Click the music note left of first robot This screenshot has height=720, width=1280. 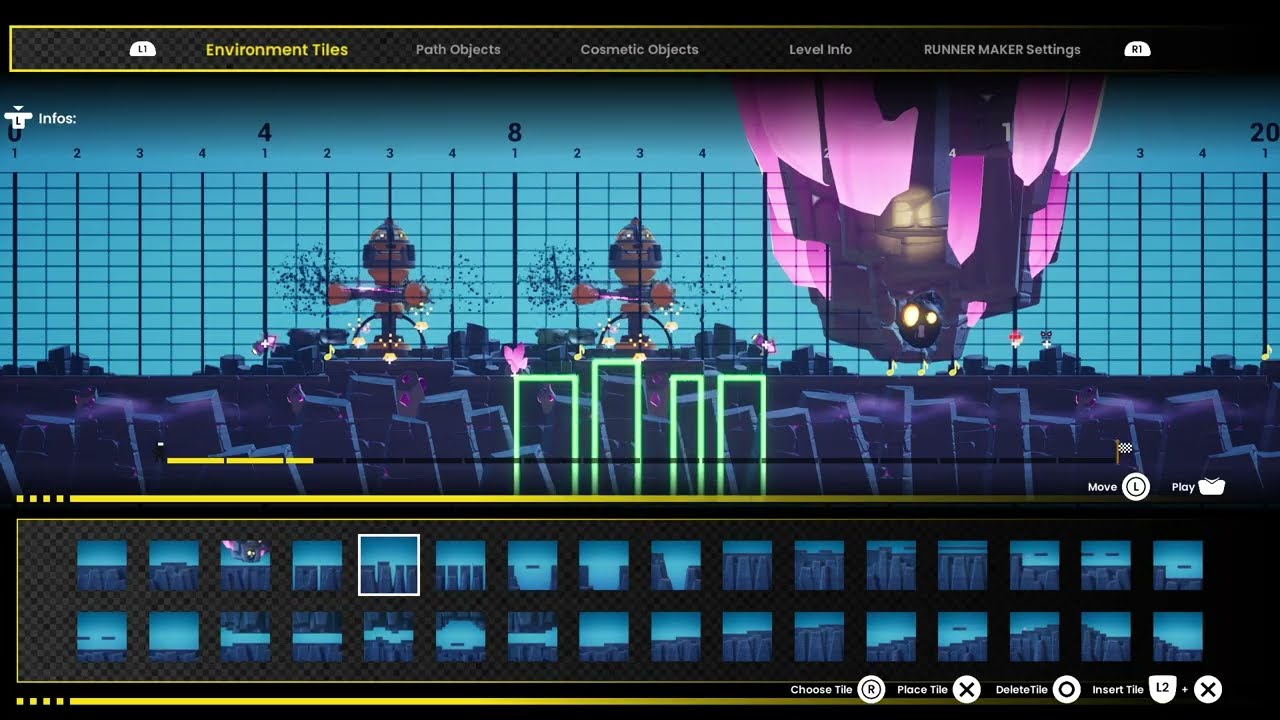pos(329,352)
